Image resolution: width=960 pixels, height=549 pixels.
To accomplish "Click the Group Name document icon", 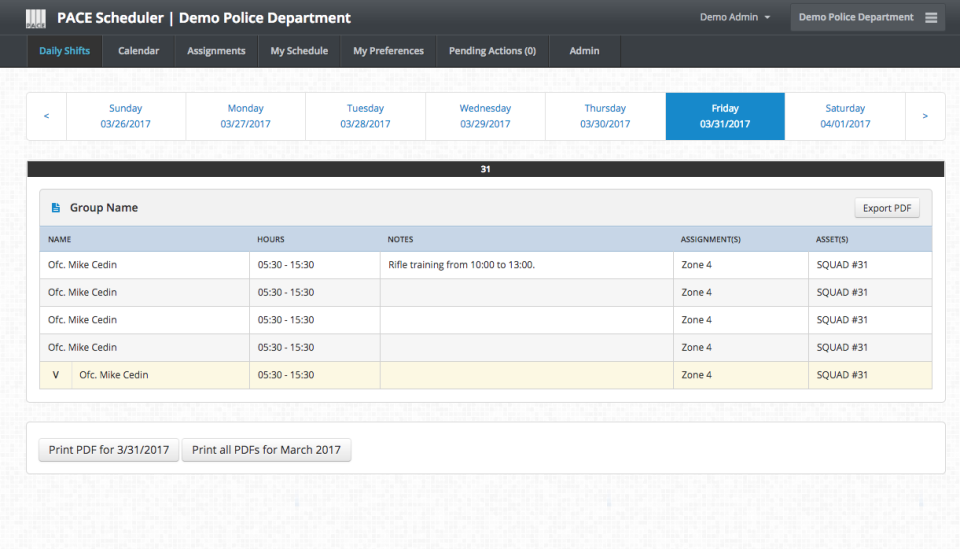I will coord(56,208).
